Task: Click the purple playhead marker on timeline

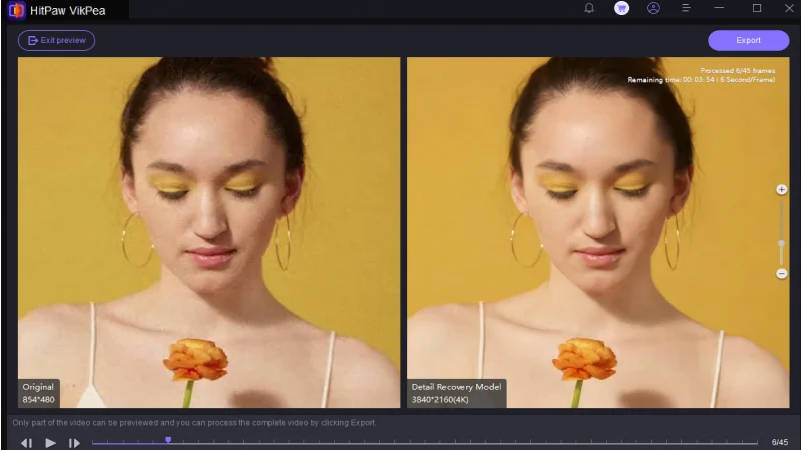Action: [168, 439]
